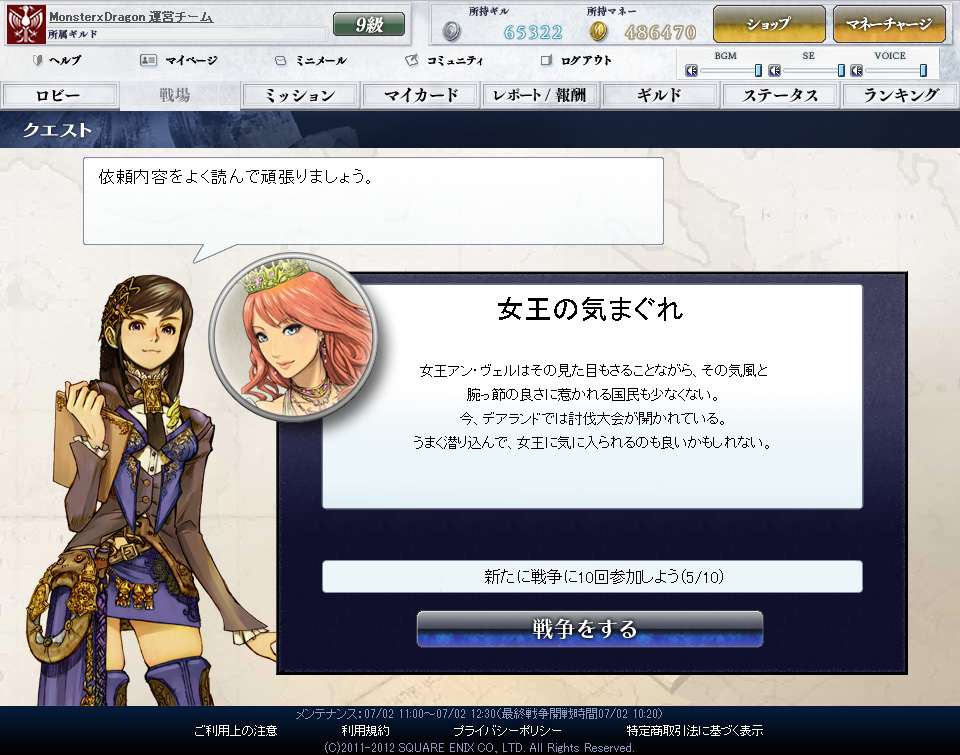Open Community via the pencil note icon

(411, 60)
